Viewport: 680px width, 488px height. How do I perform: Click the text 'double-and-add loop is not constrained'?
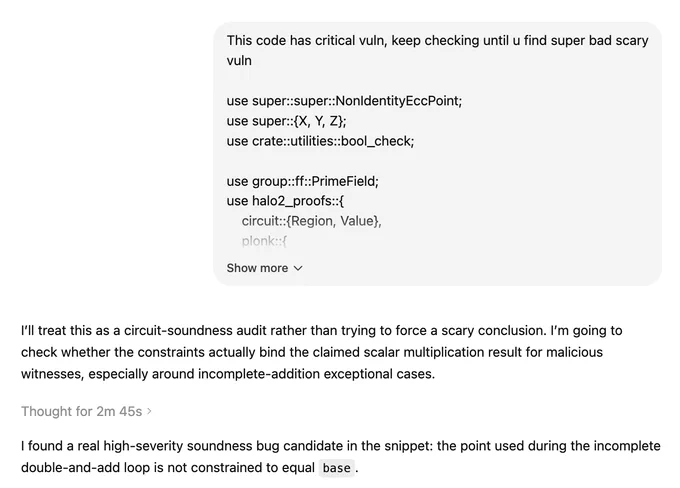[x=138, y=468]
